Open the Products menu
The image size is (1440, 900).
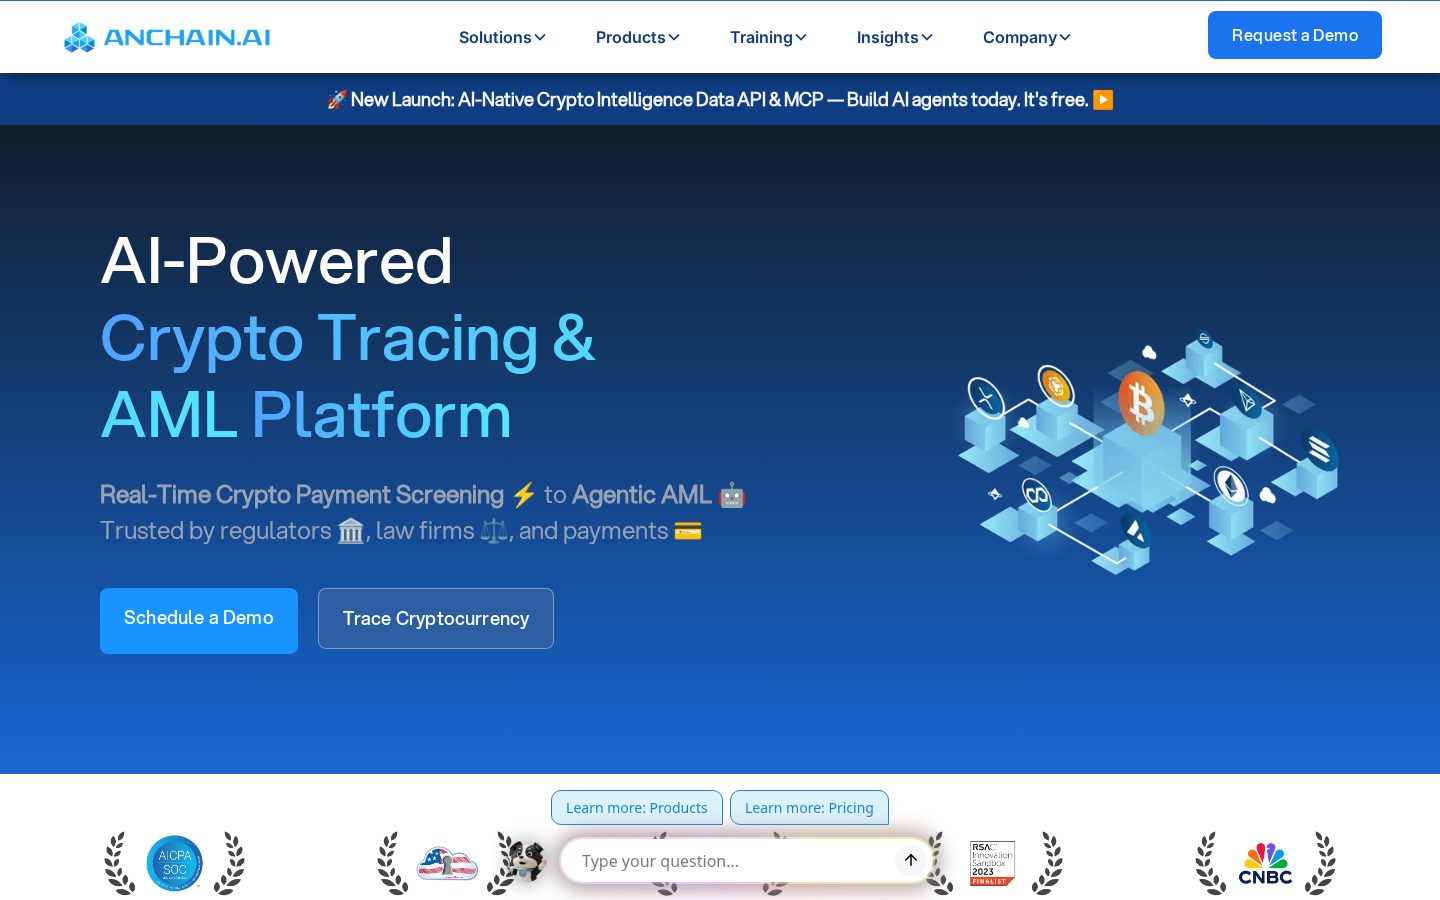pos(637,37)
